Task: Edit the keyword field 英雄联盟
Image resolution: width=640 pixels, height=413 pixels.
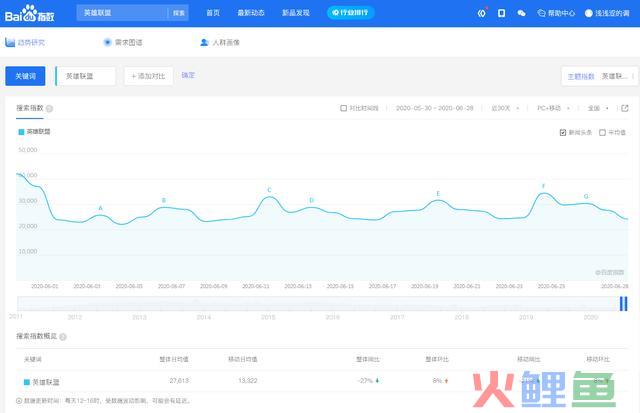Action: point(85,76)
